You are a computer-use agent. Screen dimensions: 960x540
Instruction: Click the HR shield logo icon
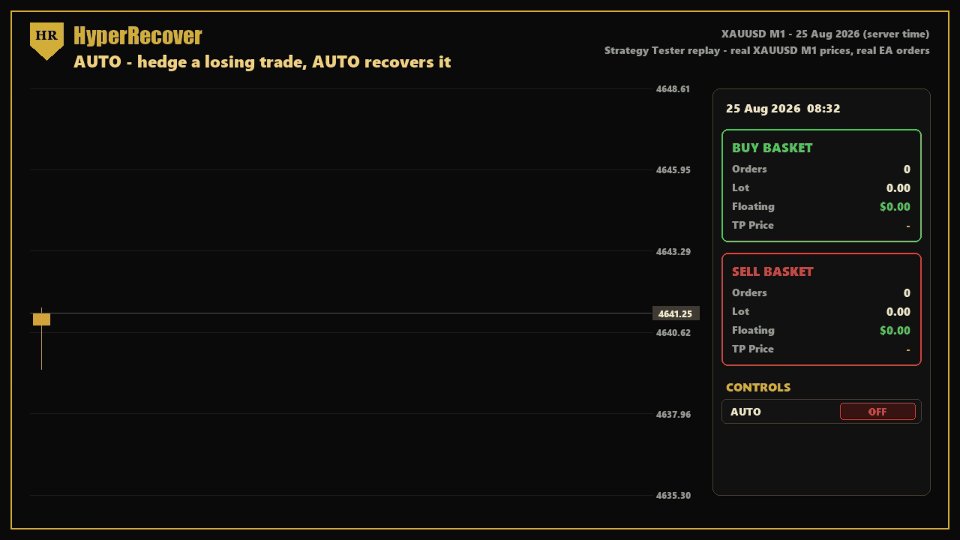point(47,40)
